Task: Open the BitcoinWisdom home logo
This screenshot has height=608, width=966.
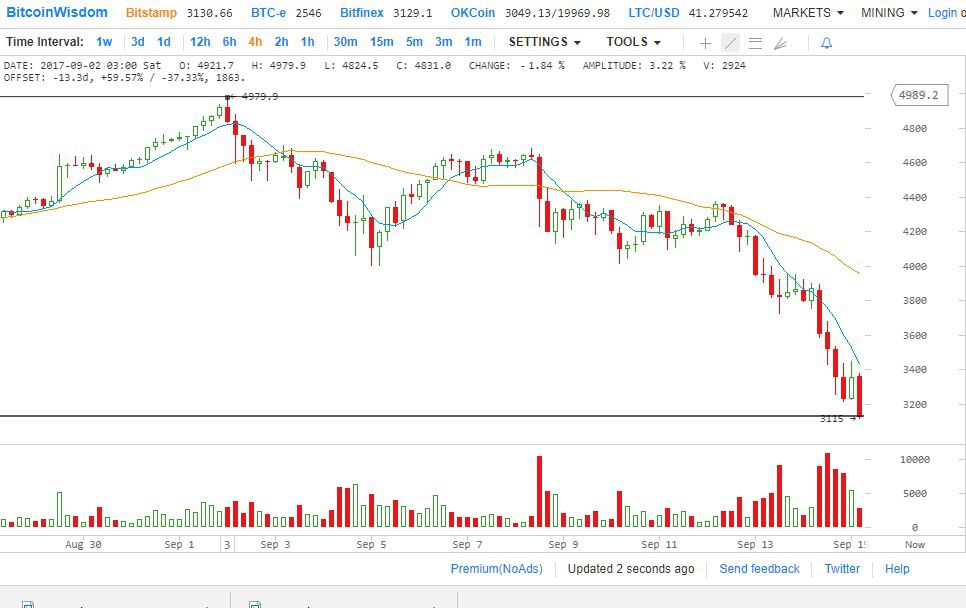Action: click(57, 12)
